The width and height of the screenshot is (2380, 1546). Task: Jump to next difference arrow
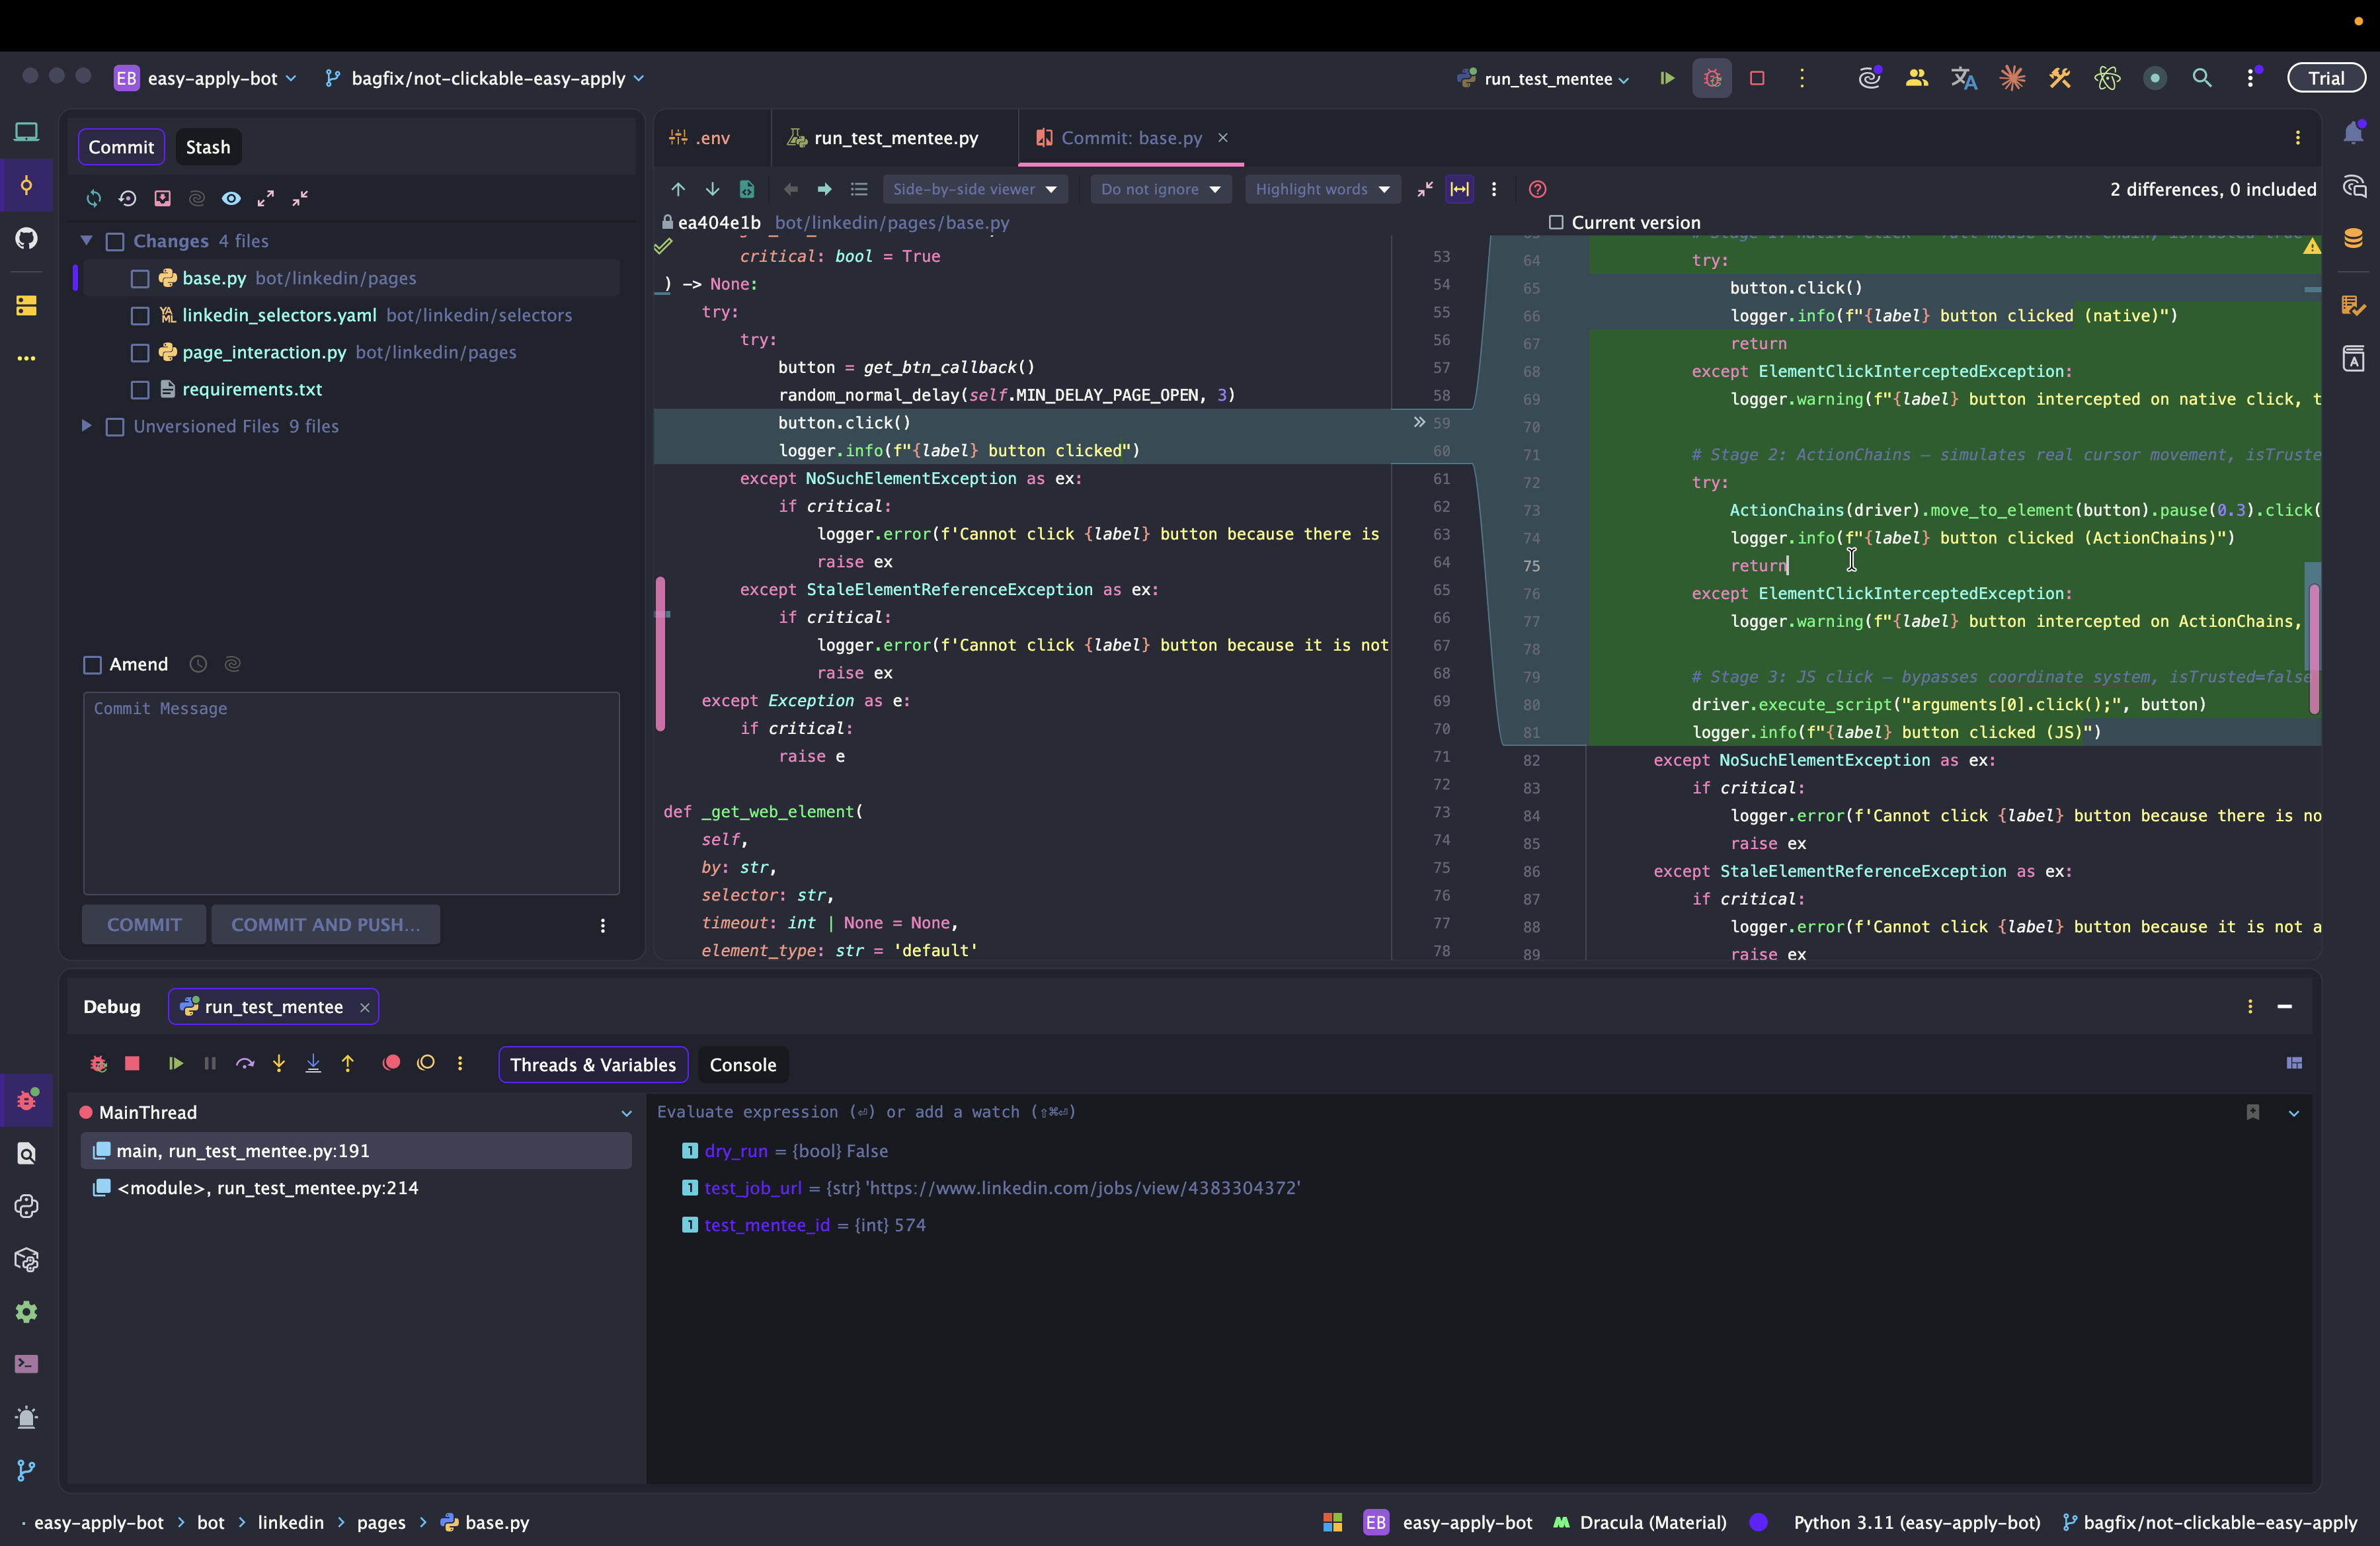point(712,189)
